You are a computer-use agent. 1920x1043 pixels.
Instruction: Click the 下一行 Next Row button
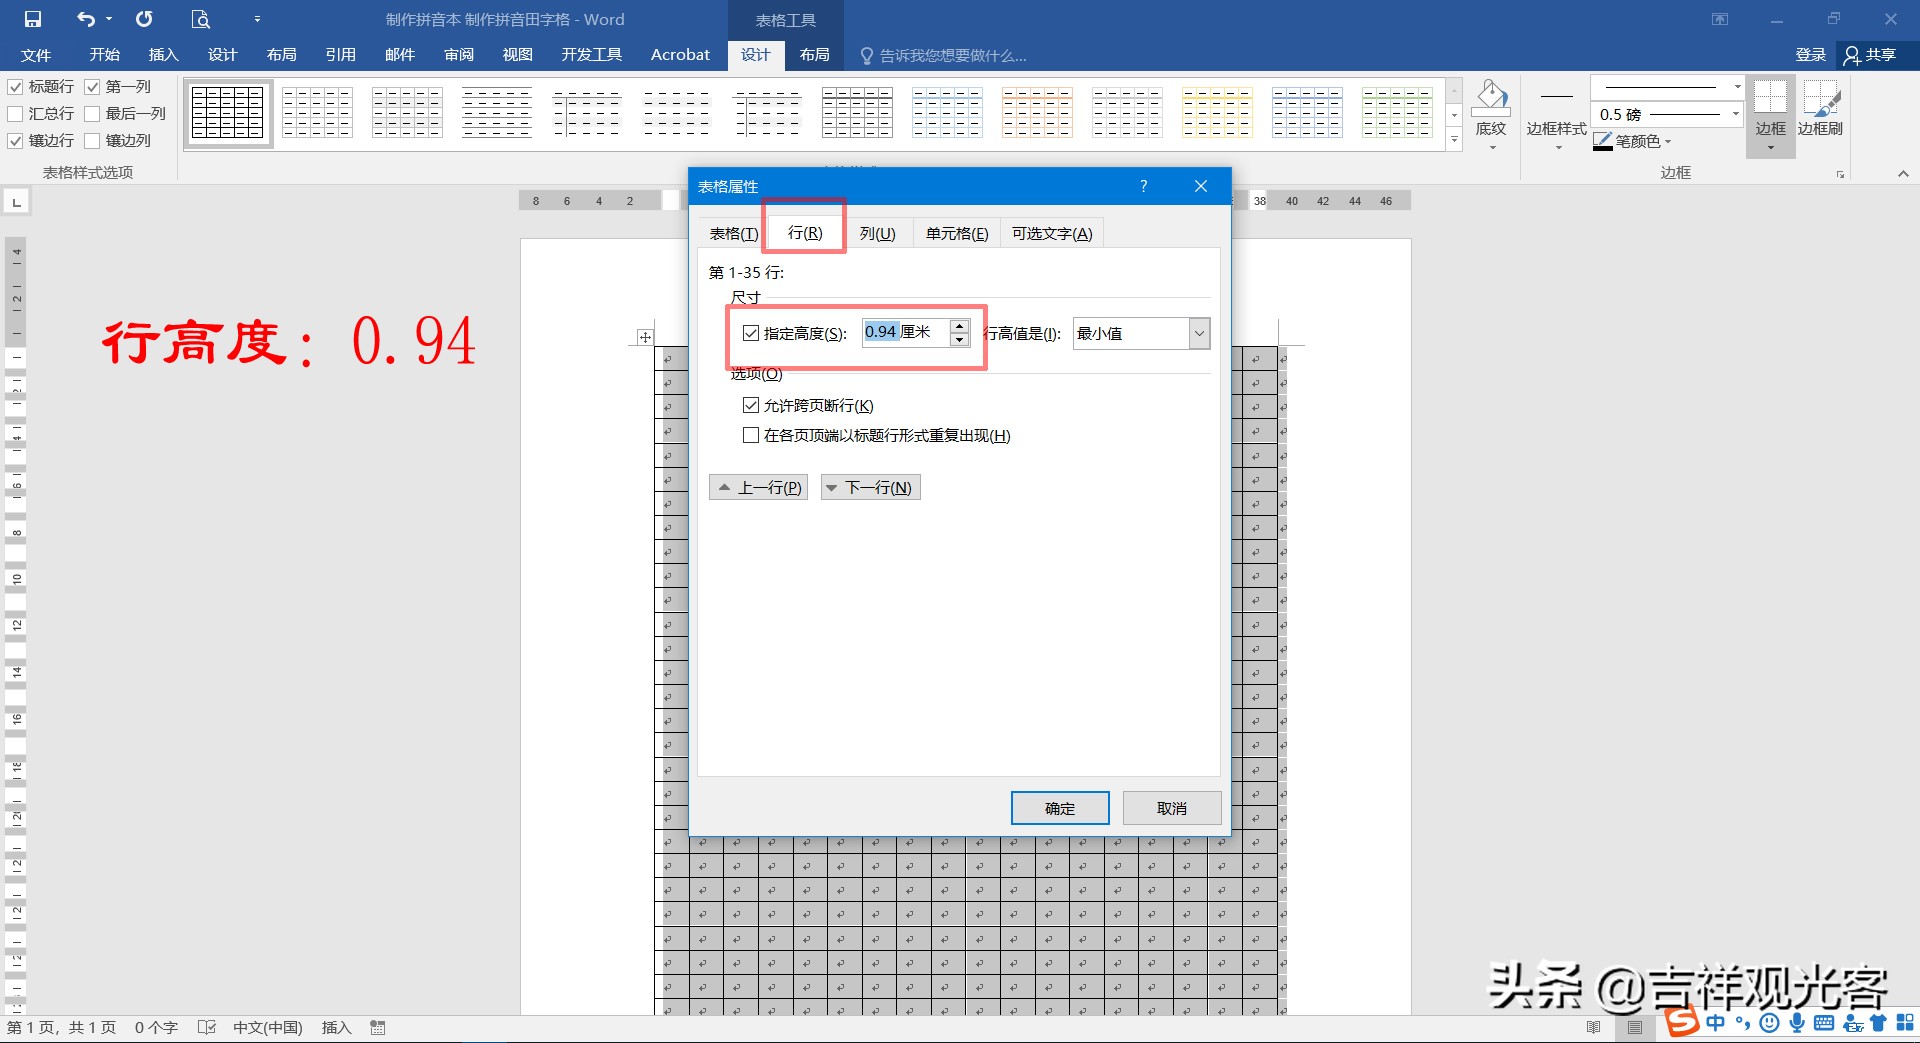pyautogui.click(x=870, y=487)
